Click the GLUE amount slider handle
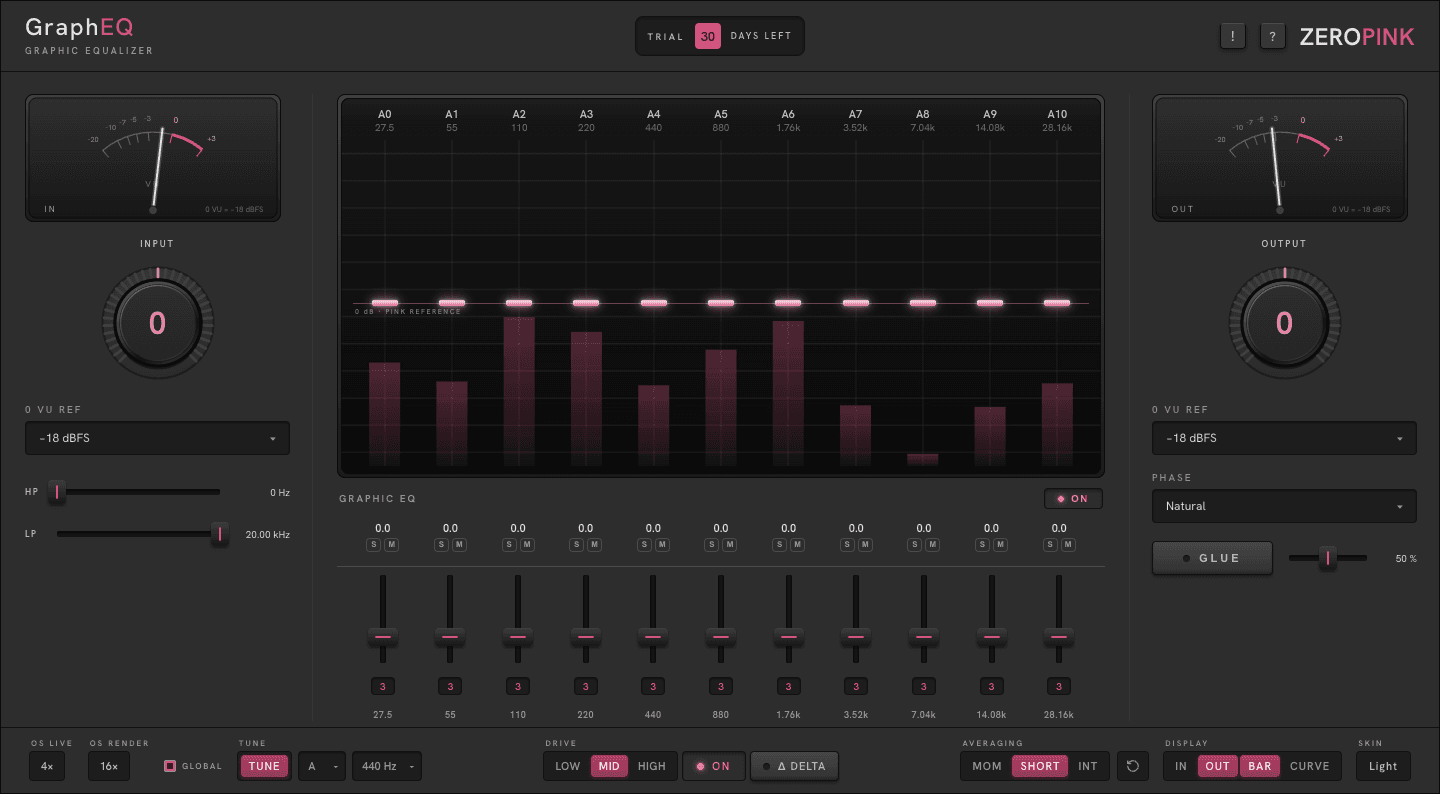The width and height of the screenshot is (1440, 794). [1327, 558]
